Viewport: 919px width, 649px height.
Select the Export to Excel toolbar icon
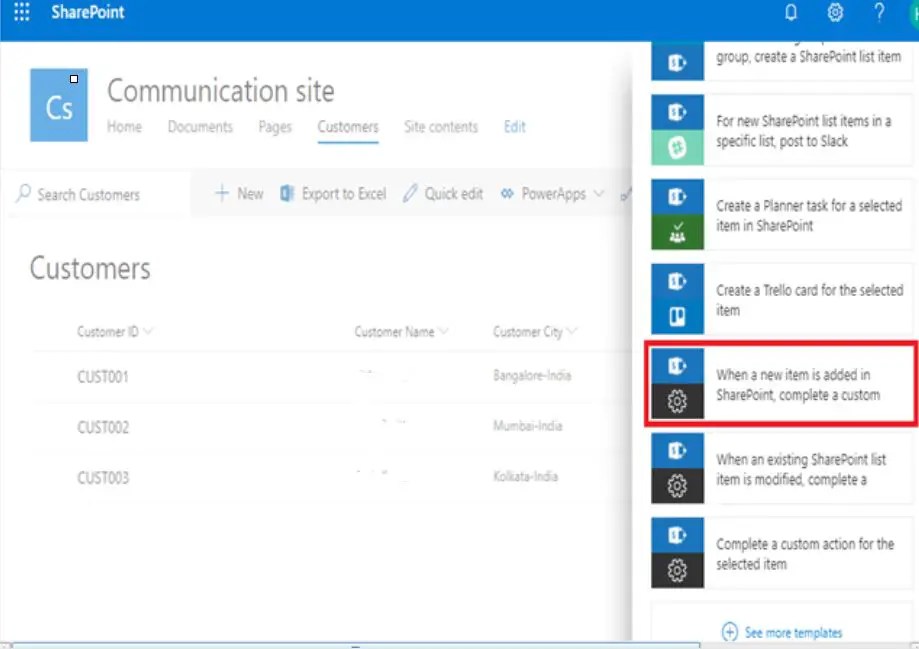[x=285, y=194]
